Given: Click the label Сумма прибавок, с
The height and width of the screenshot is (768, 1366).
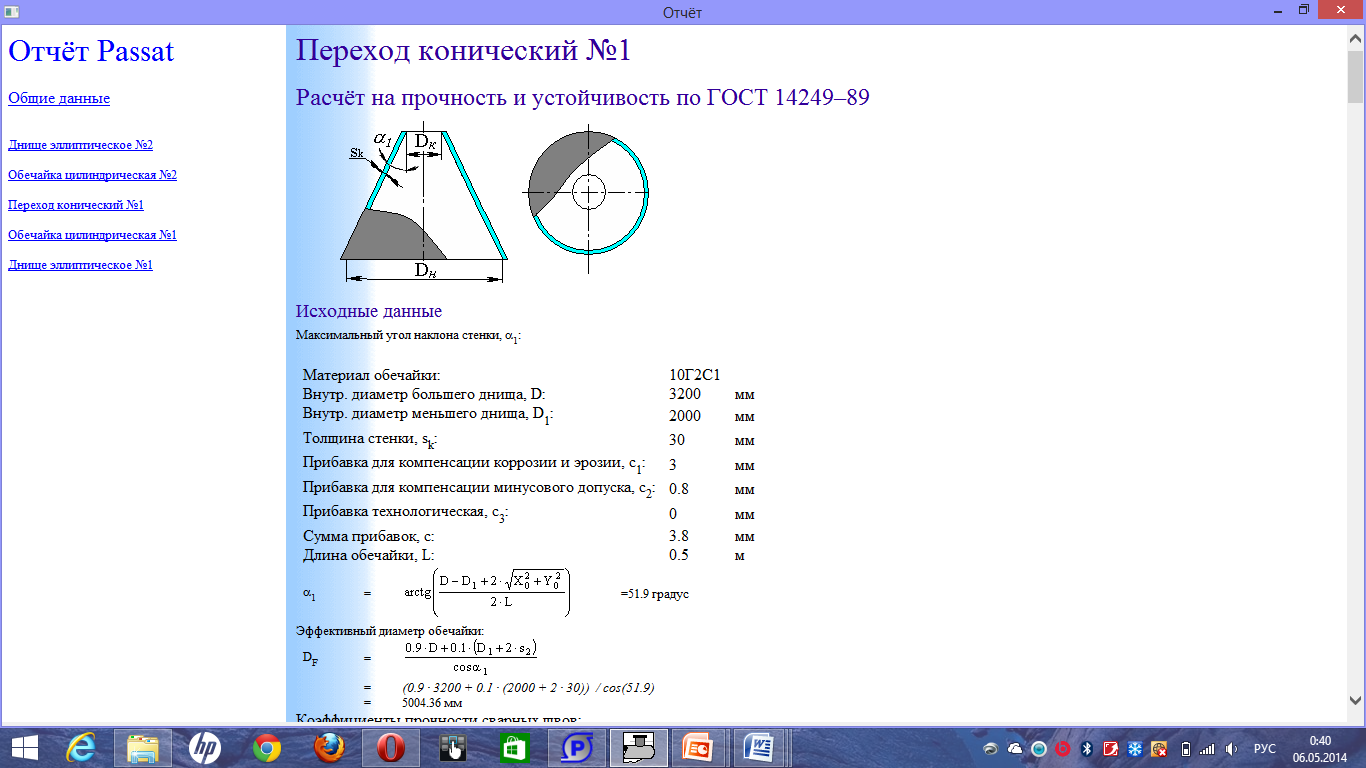Looking at the screenshot, I should (368, 536).
